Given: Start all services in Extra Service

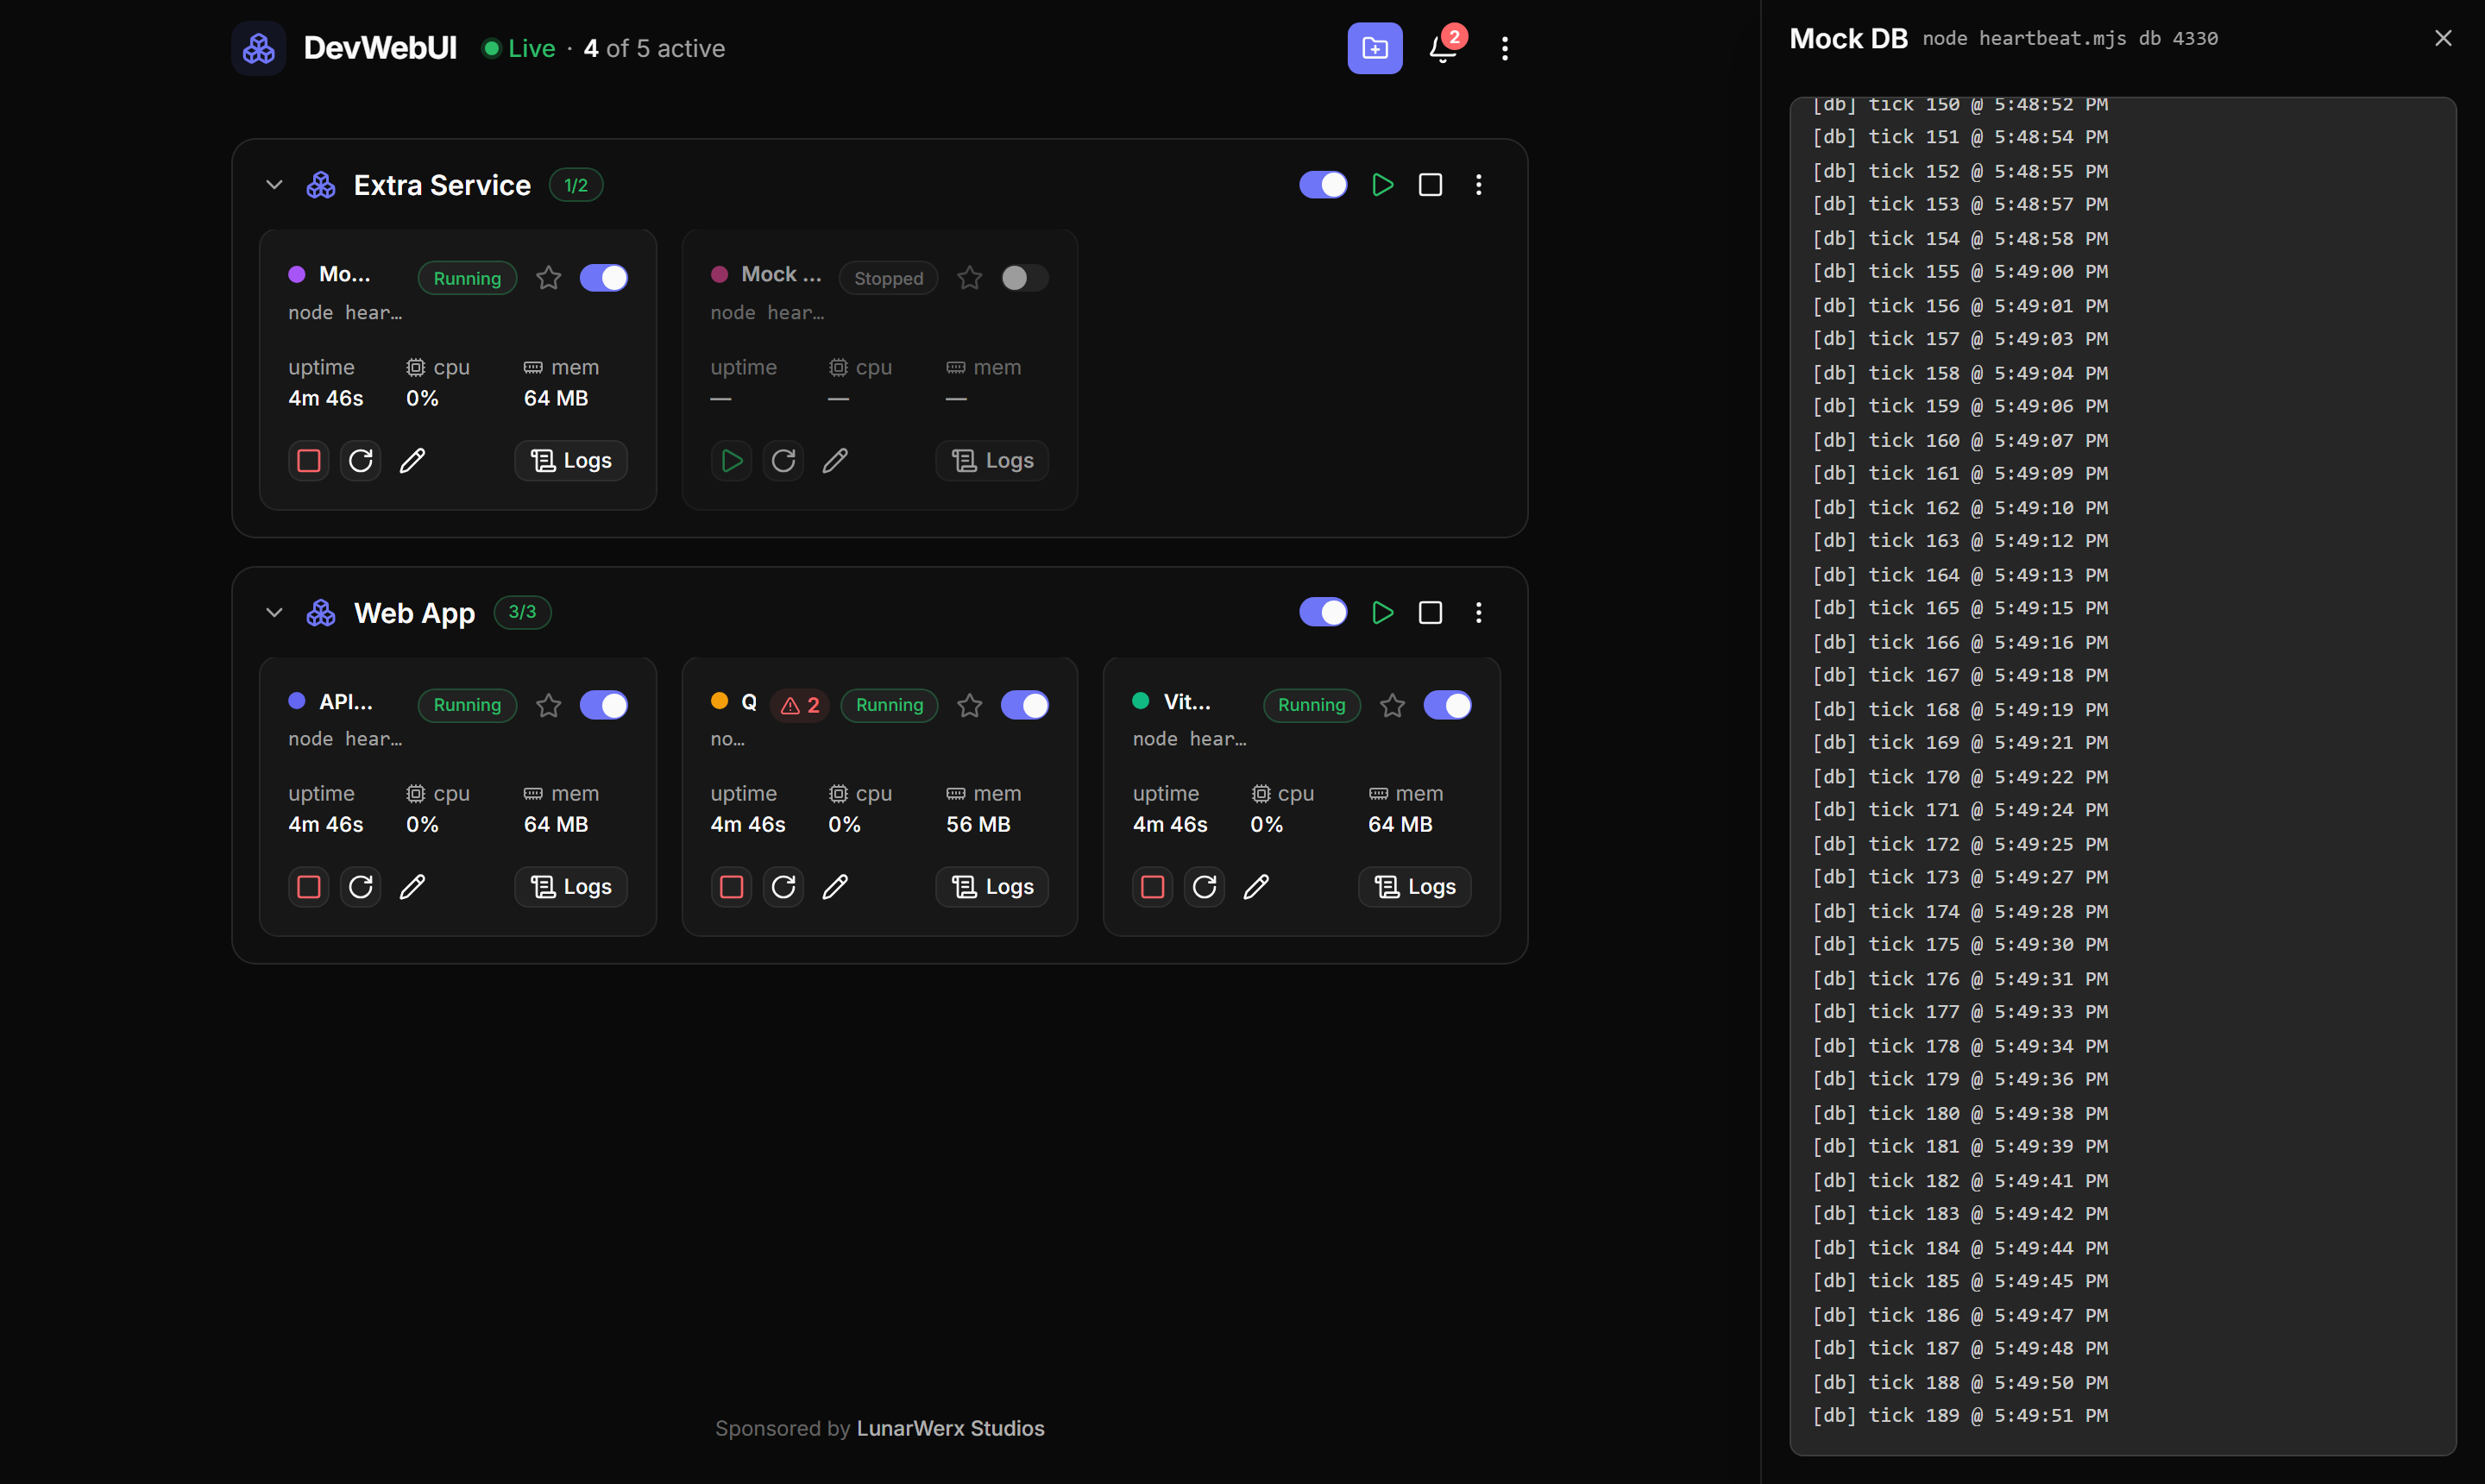Looking at the screenshot, I should click(1382, 185).
